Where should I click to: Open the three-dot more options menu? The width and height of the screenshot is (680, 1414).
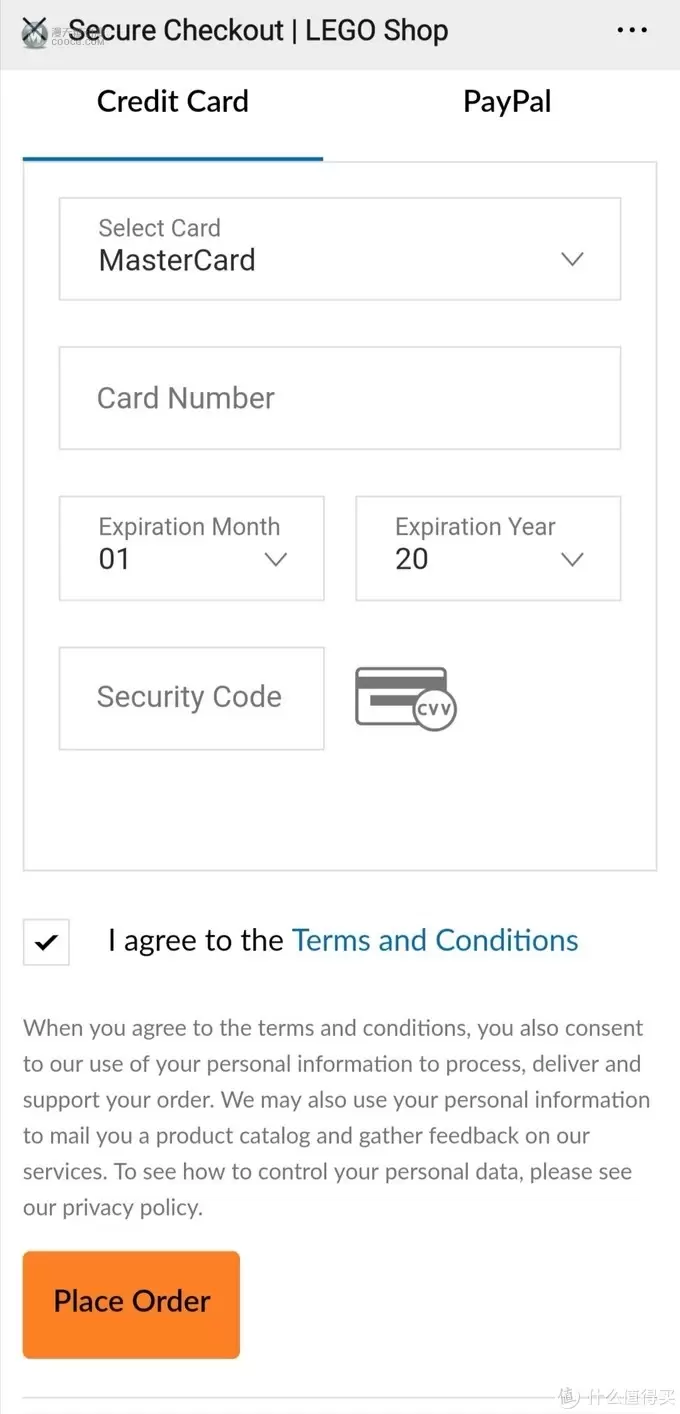[x=632, y=31]
